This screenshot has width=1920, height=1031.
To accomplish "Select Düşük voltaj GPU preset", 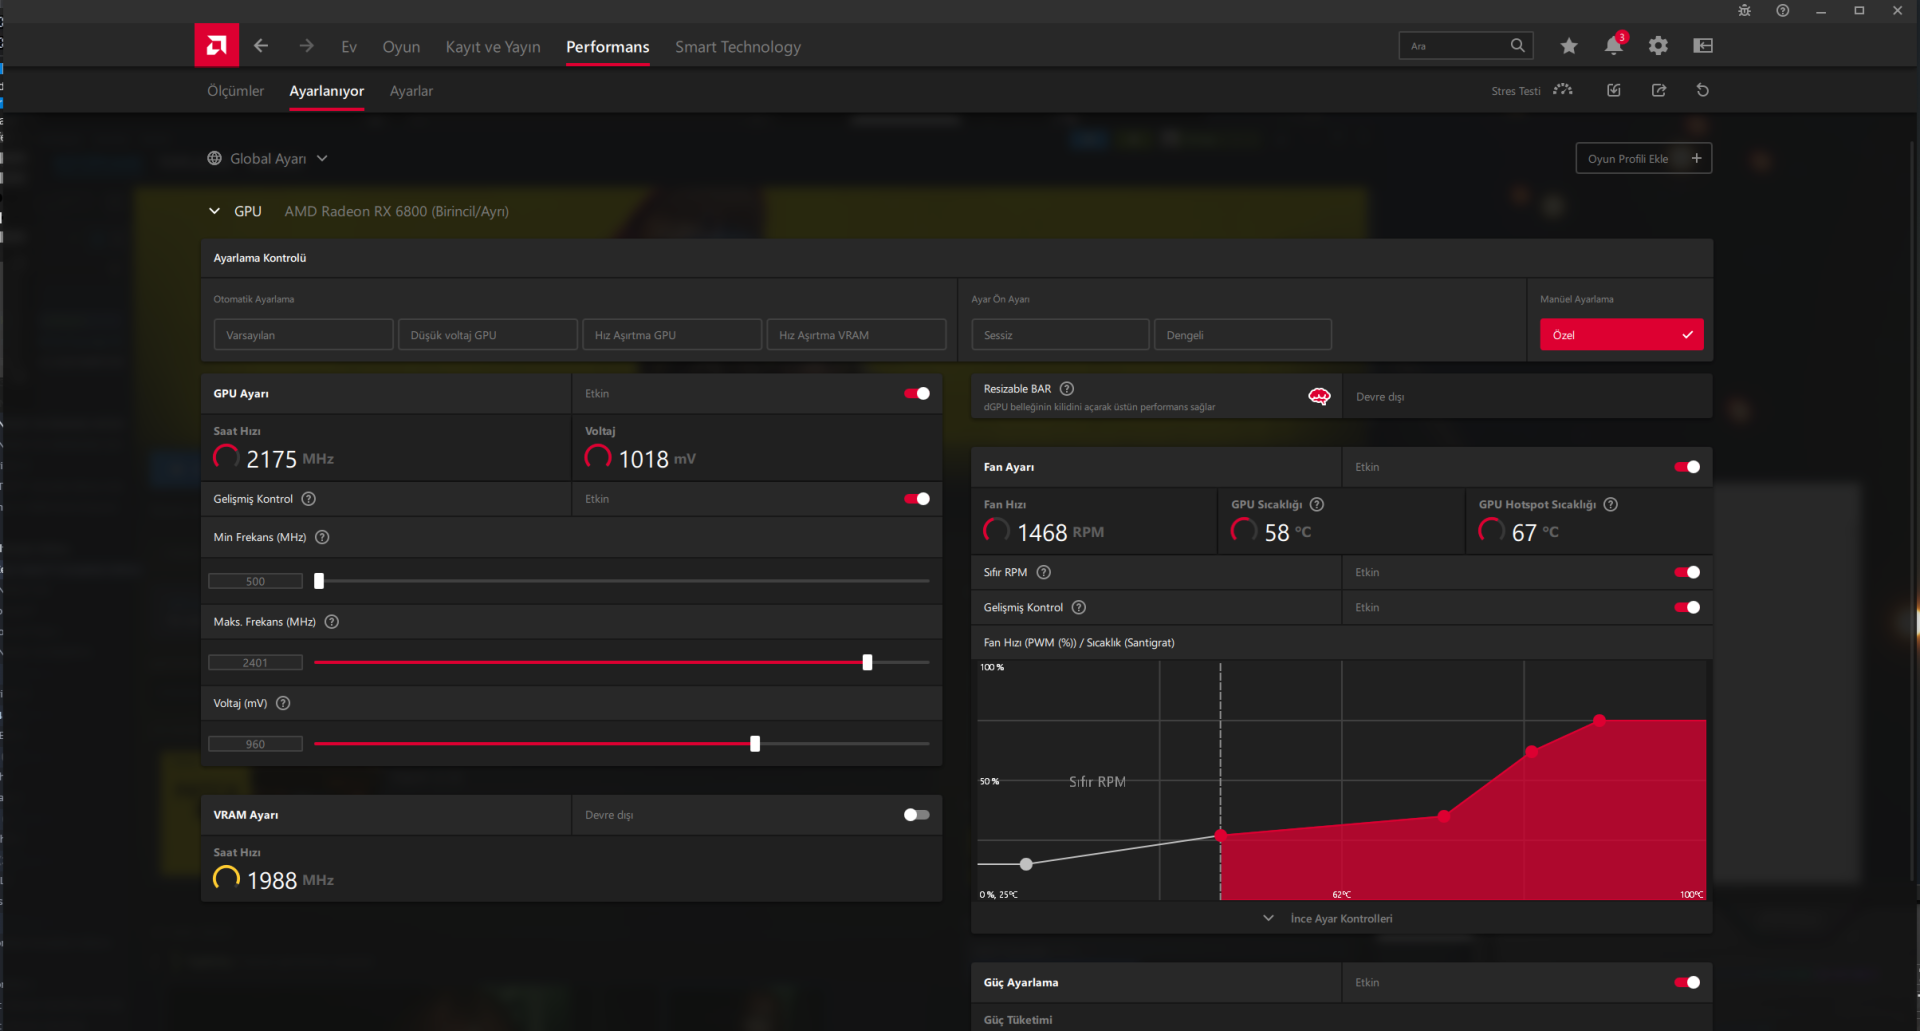I will [488, 335].
